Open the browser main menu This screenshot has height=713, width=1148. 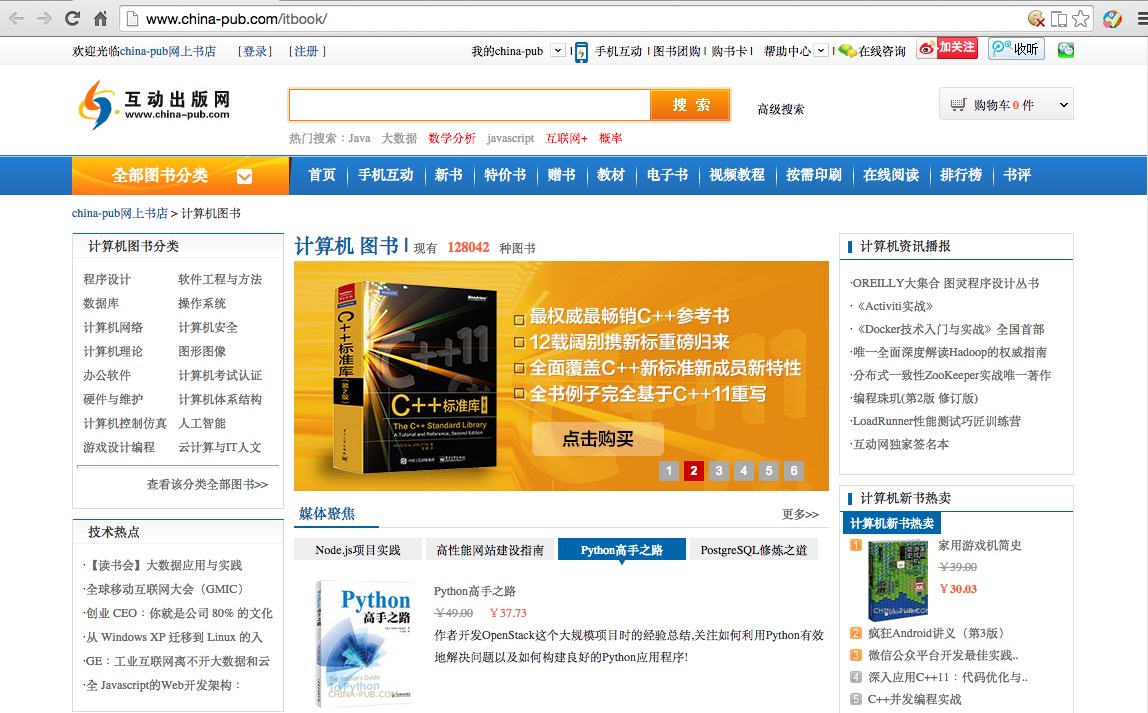coord(1142,19)
